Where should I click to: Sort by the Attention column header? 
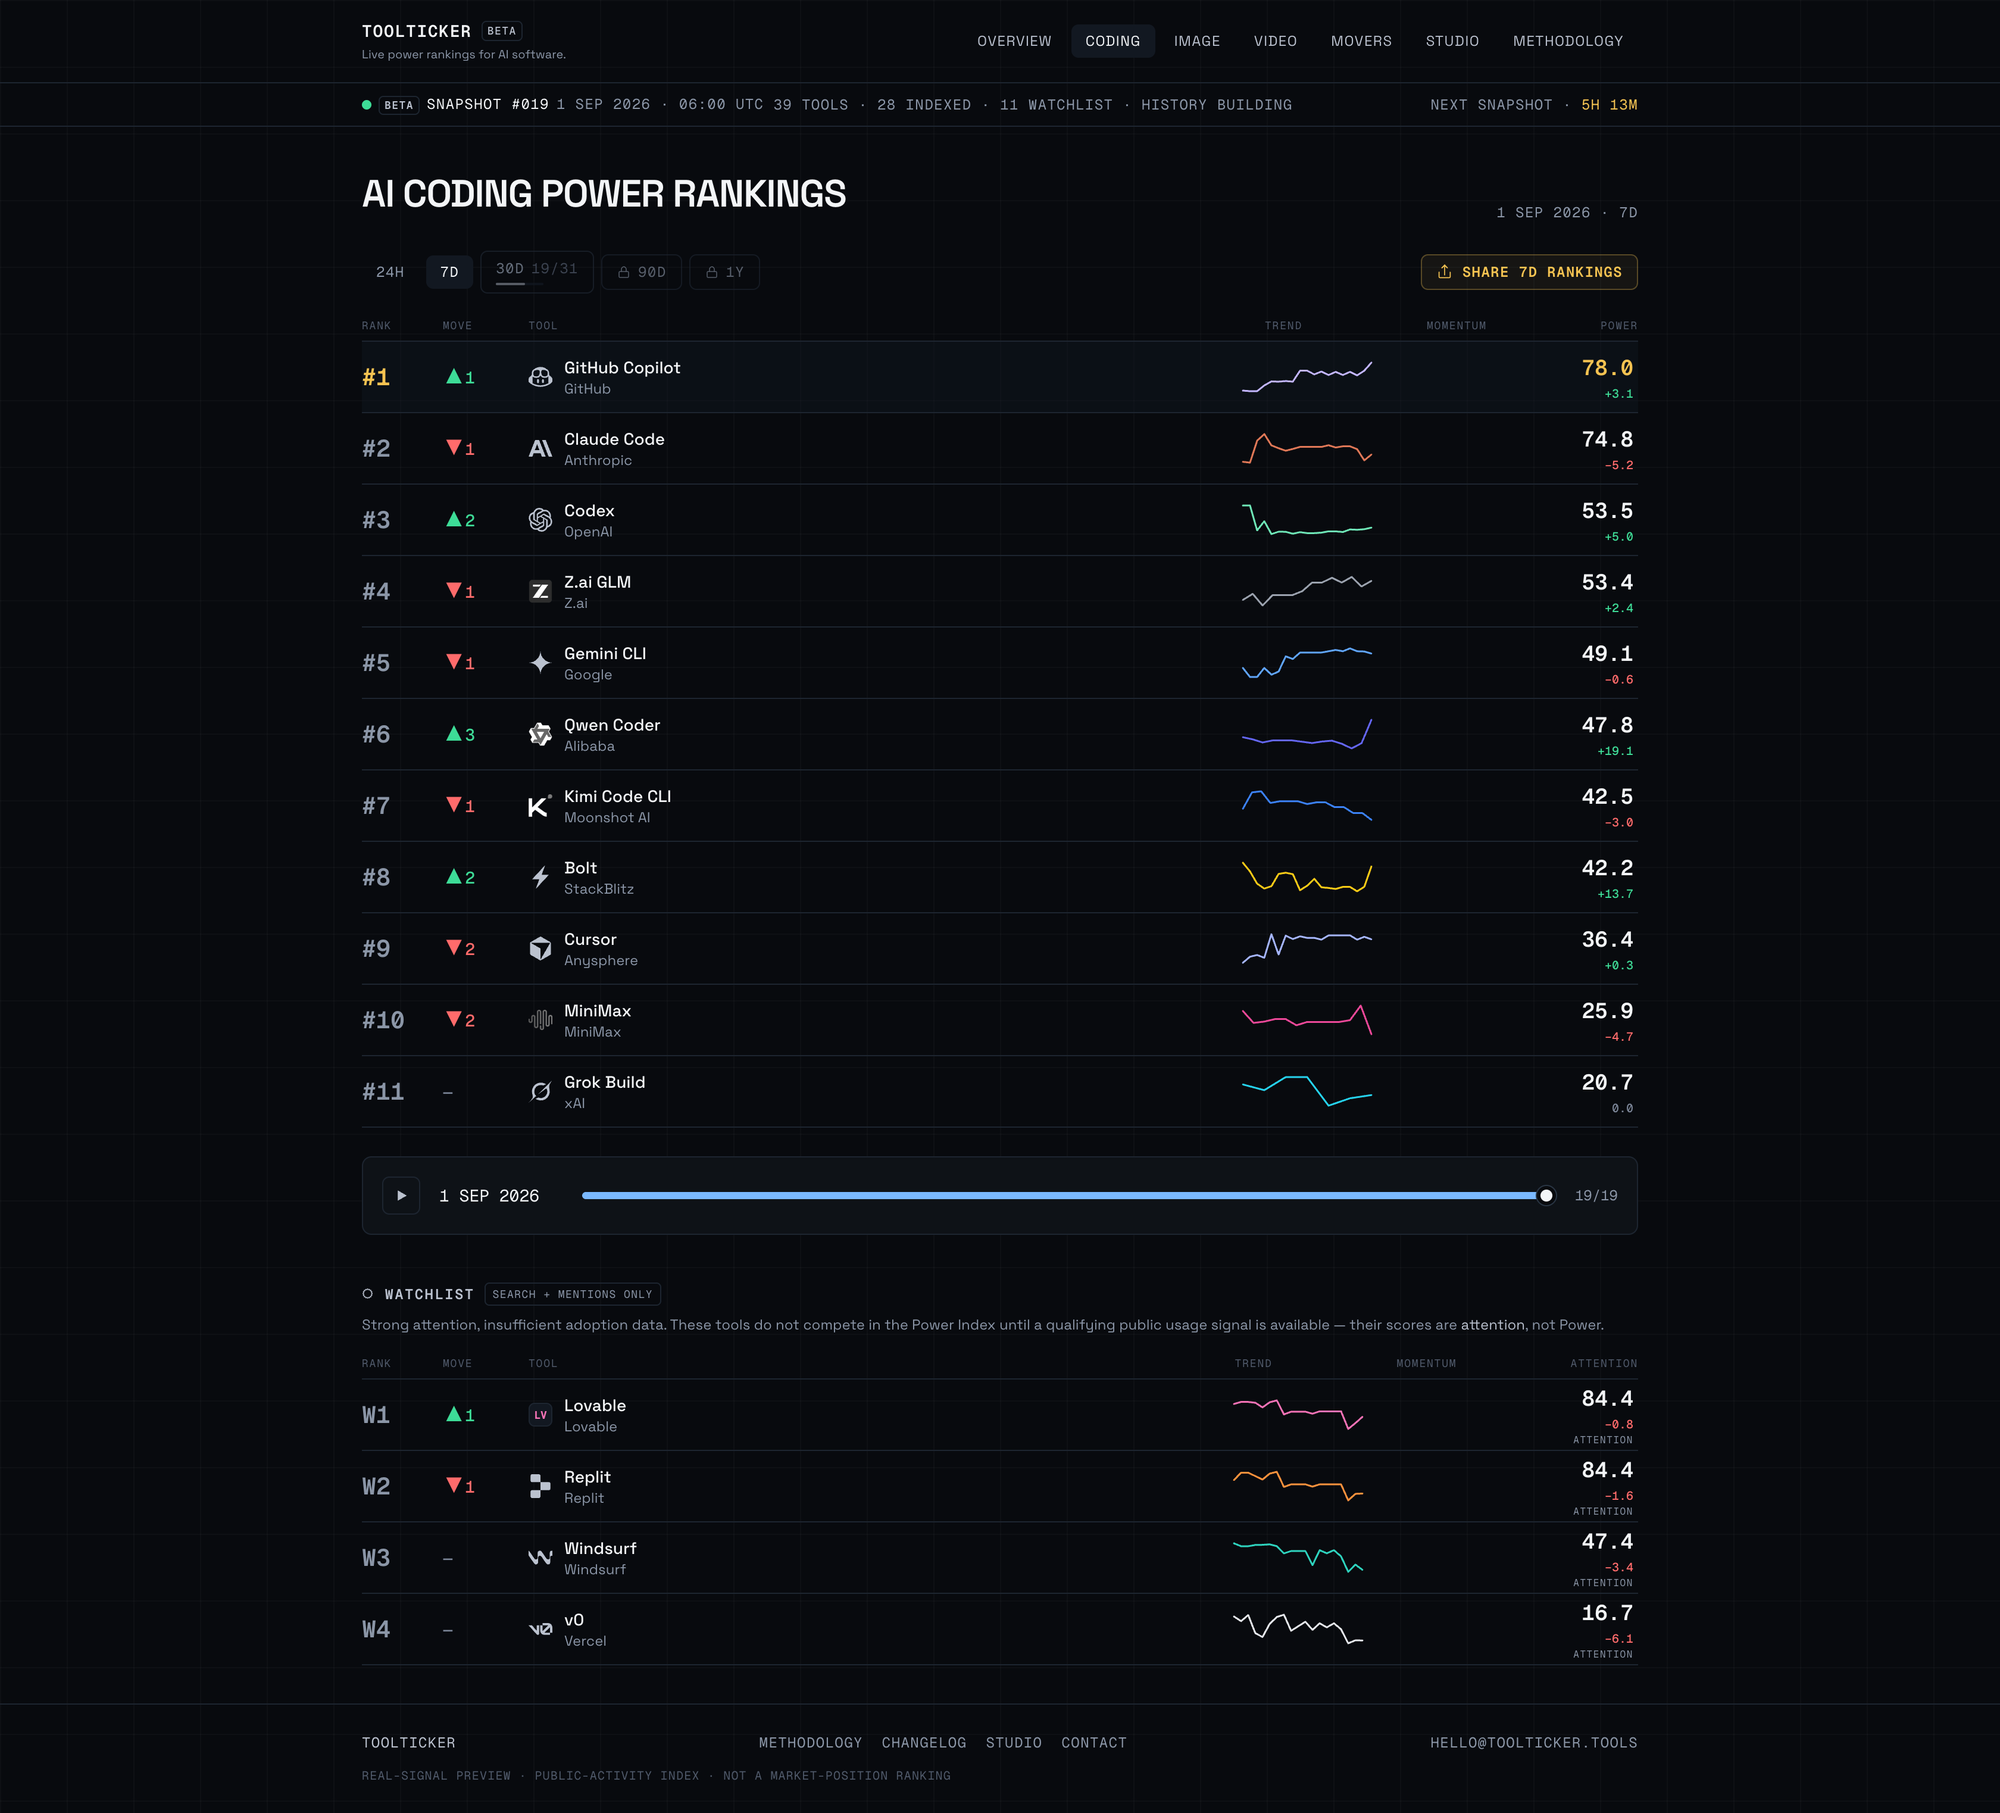tap(1603, 1363)
